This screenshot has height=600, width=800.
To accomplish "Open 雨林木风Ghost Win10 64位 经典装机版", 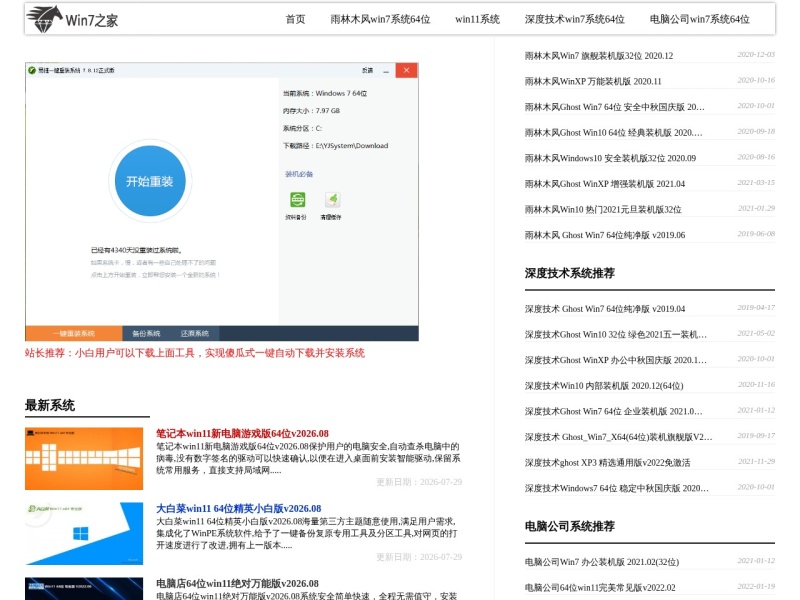I will point(613,133).
